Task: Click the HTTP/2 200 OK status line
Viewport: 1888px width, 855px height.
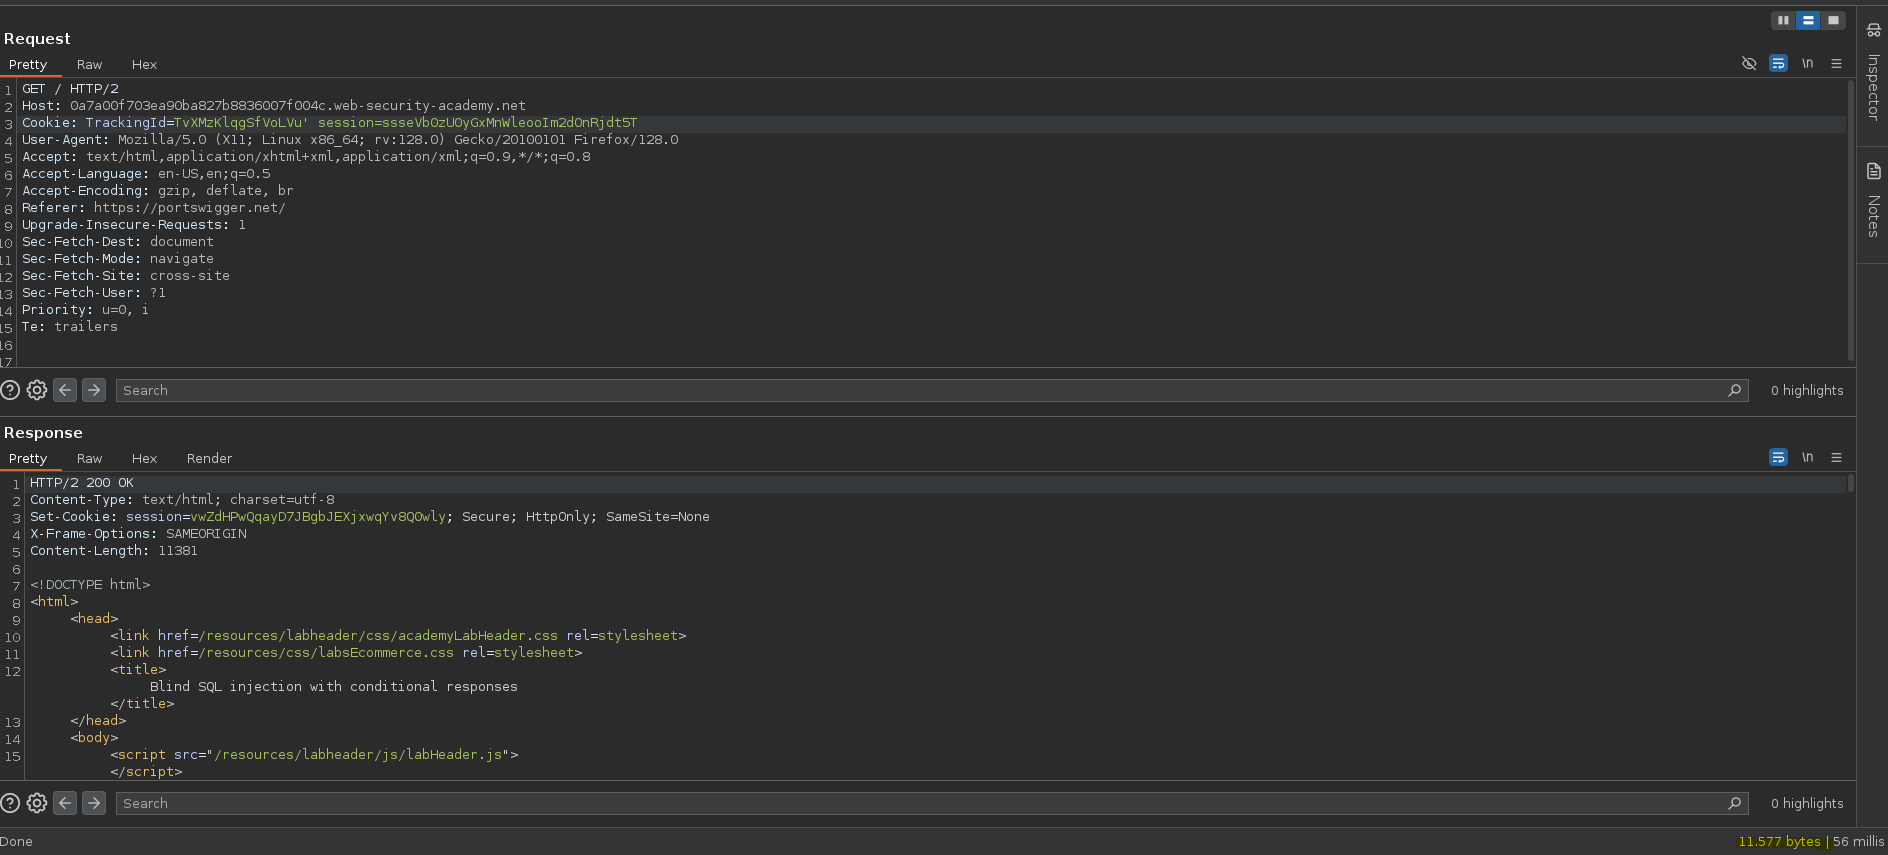Action: click(82, 483)
